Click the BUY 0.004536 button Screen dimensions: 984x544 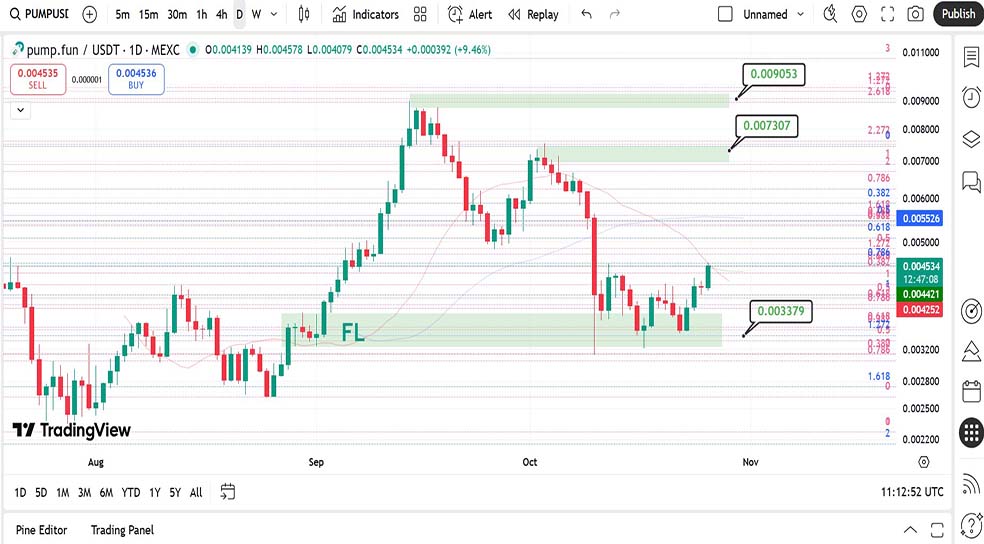click(x=136, y=78)
